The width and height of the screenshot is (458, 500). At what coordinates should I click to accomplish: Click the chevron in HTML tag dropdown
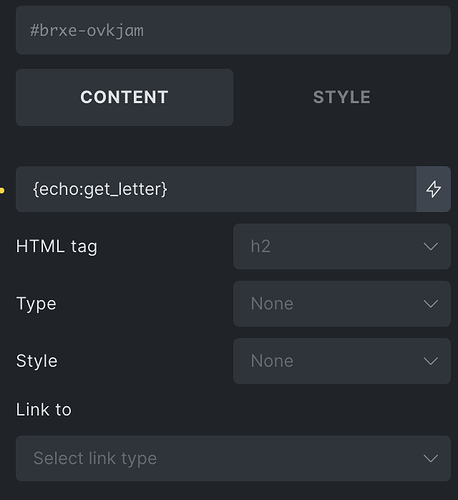[x=430, y=247]
